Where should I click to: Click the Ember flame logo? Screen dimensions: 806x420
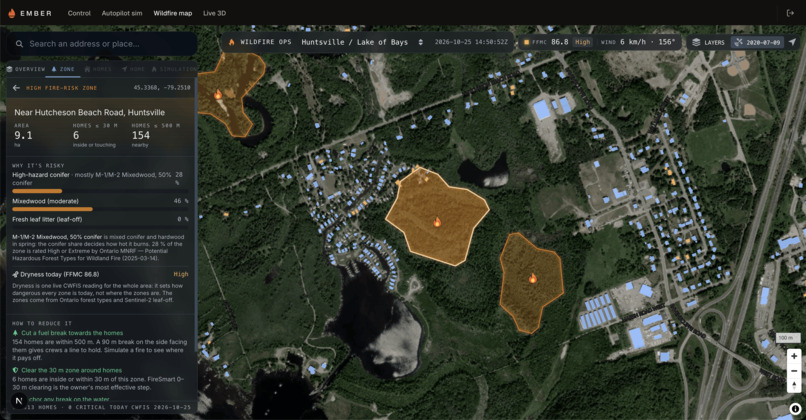(x=11, y=13)
